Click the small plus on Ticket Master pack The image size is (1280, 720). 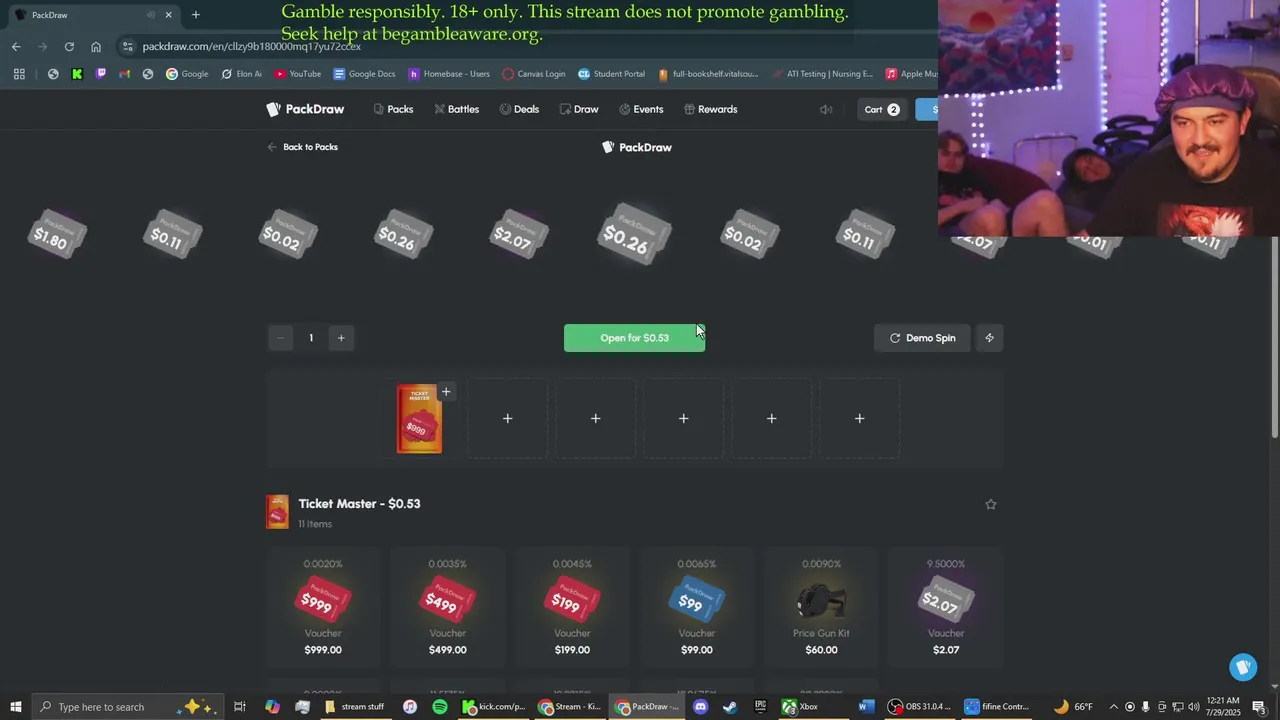coord(446,391)
